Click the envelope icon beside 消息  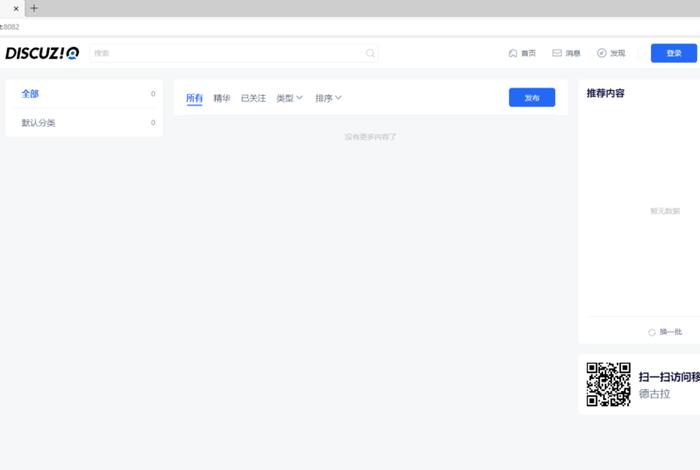[557, 53]
